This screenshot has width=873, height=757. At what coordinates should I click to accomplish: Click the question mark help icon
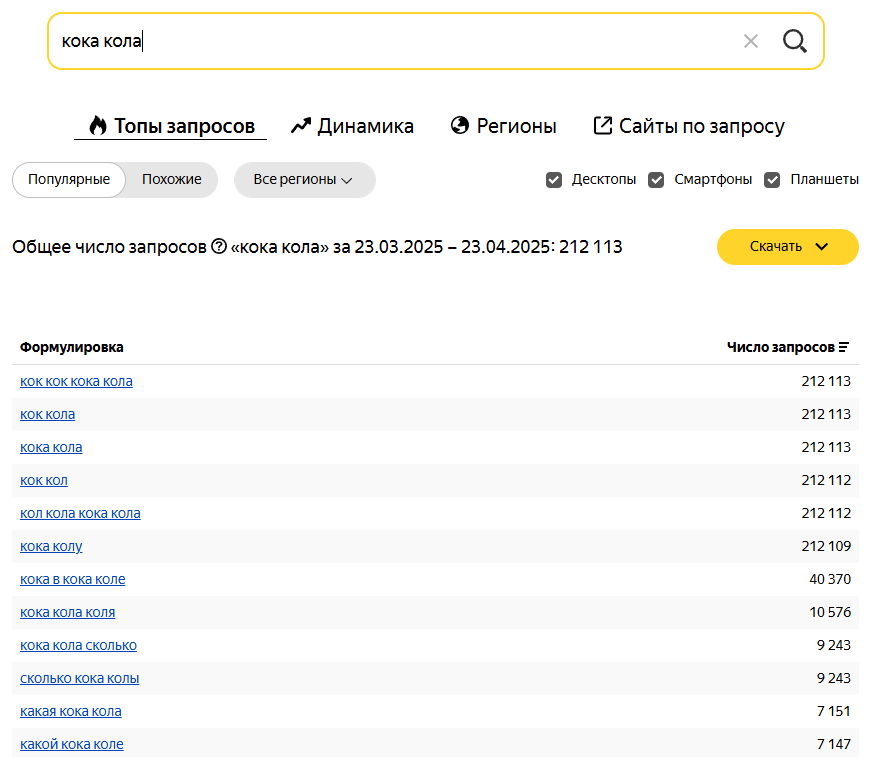[219, 246]
